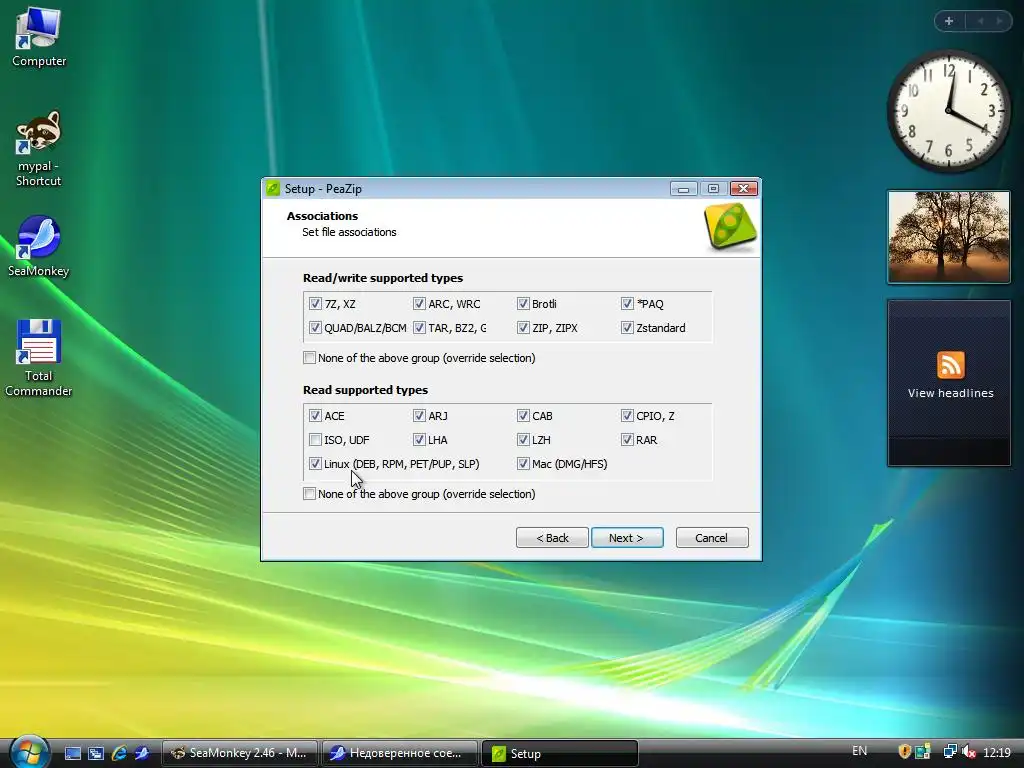Uncheck the ACE association
1024x768 pixels.
[x=315, y=416]
